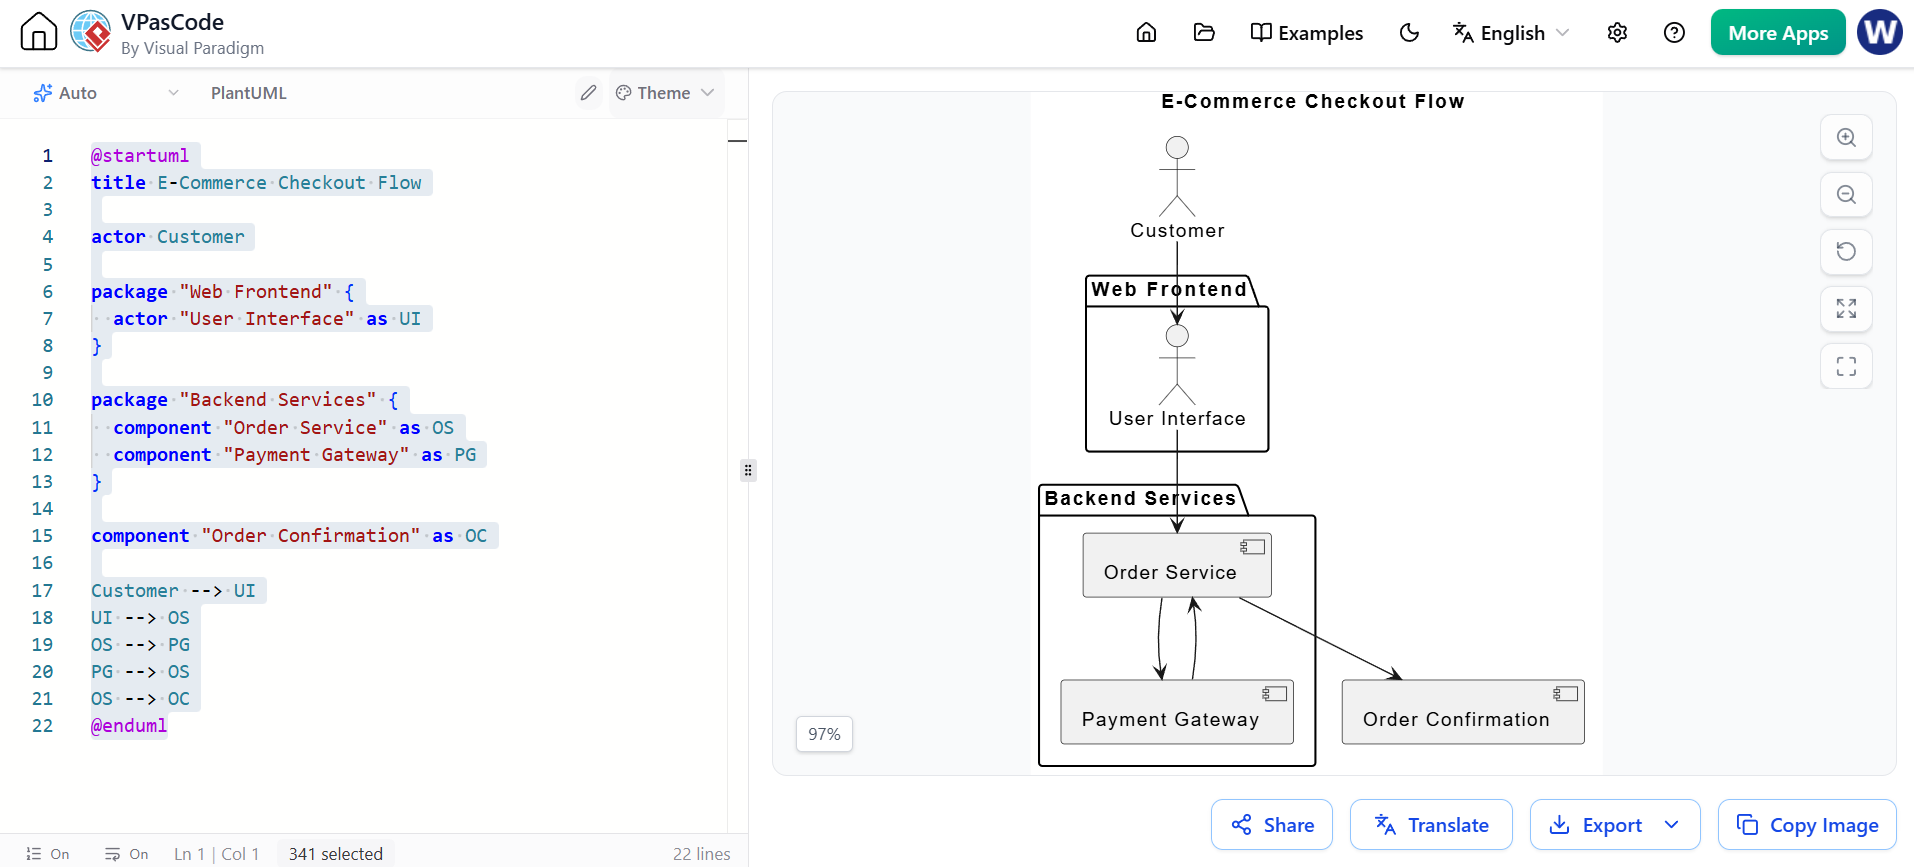Click the Order Service component box

point(1177,565)
